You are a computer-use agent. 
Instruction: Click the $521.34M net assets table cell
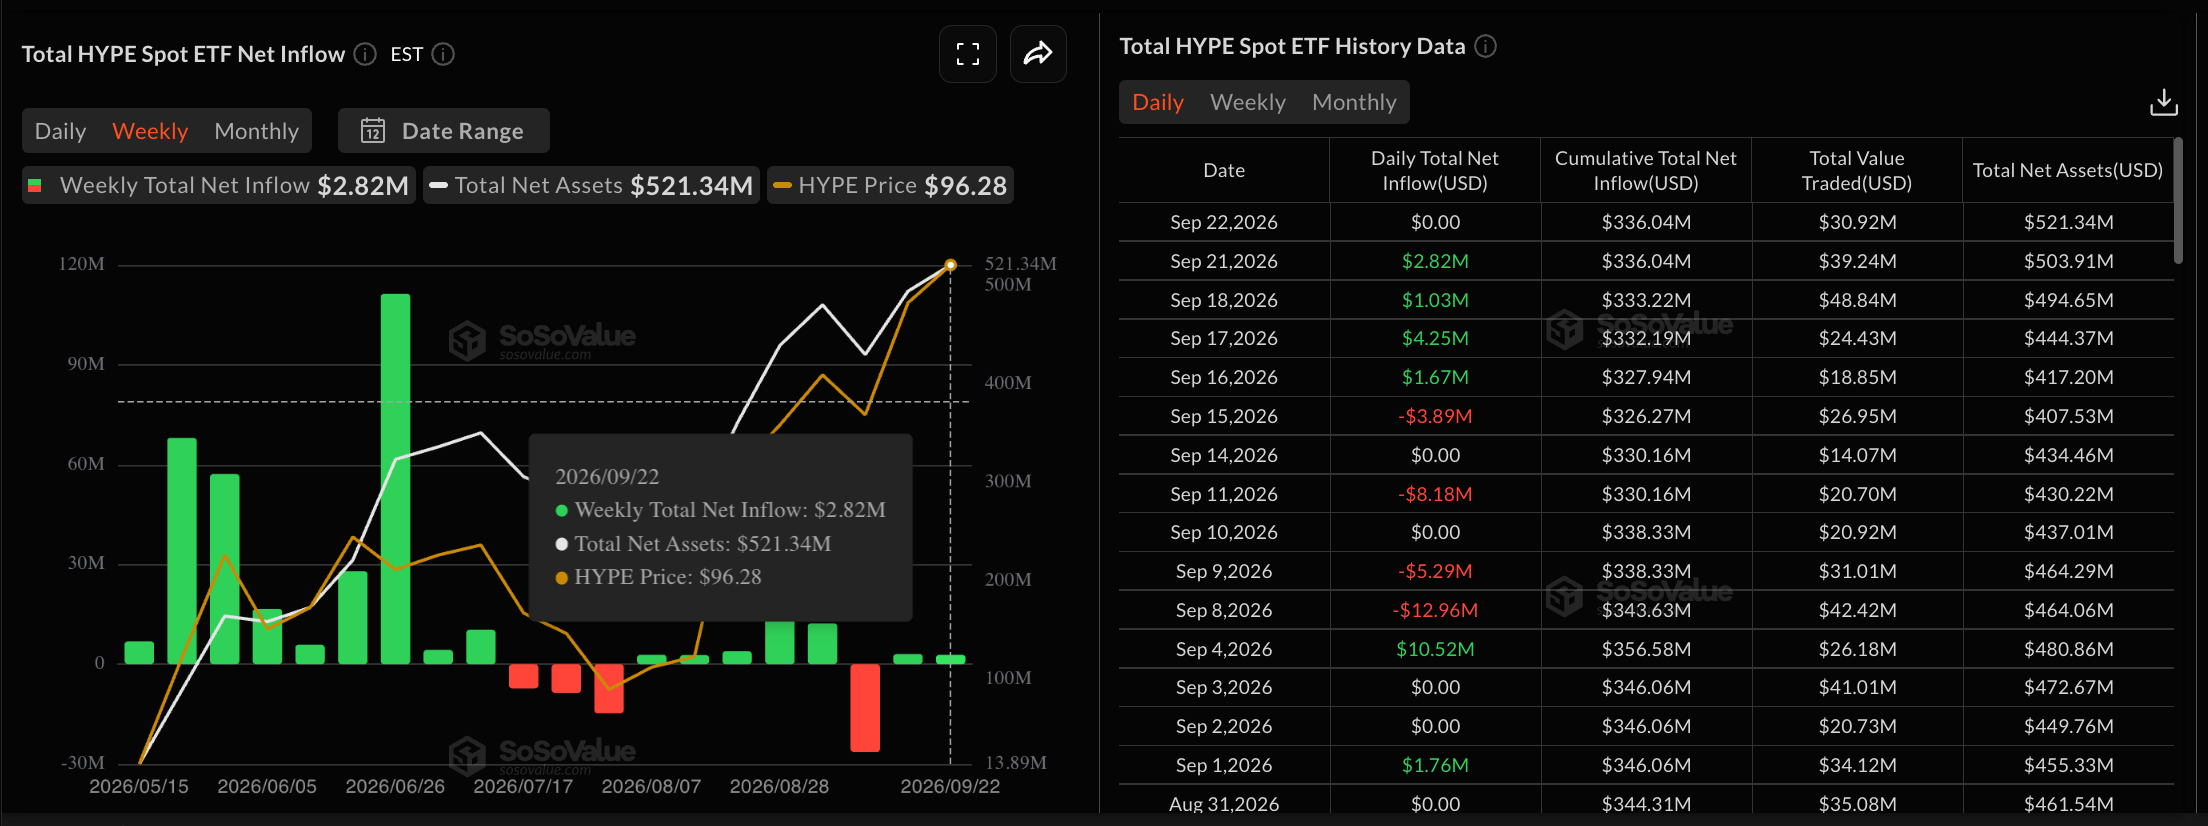2068,222
